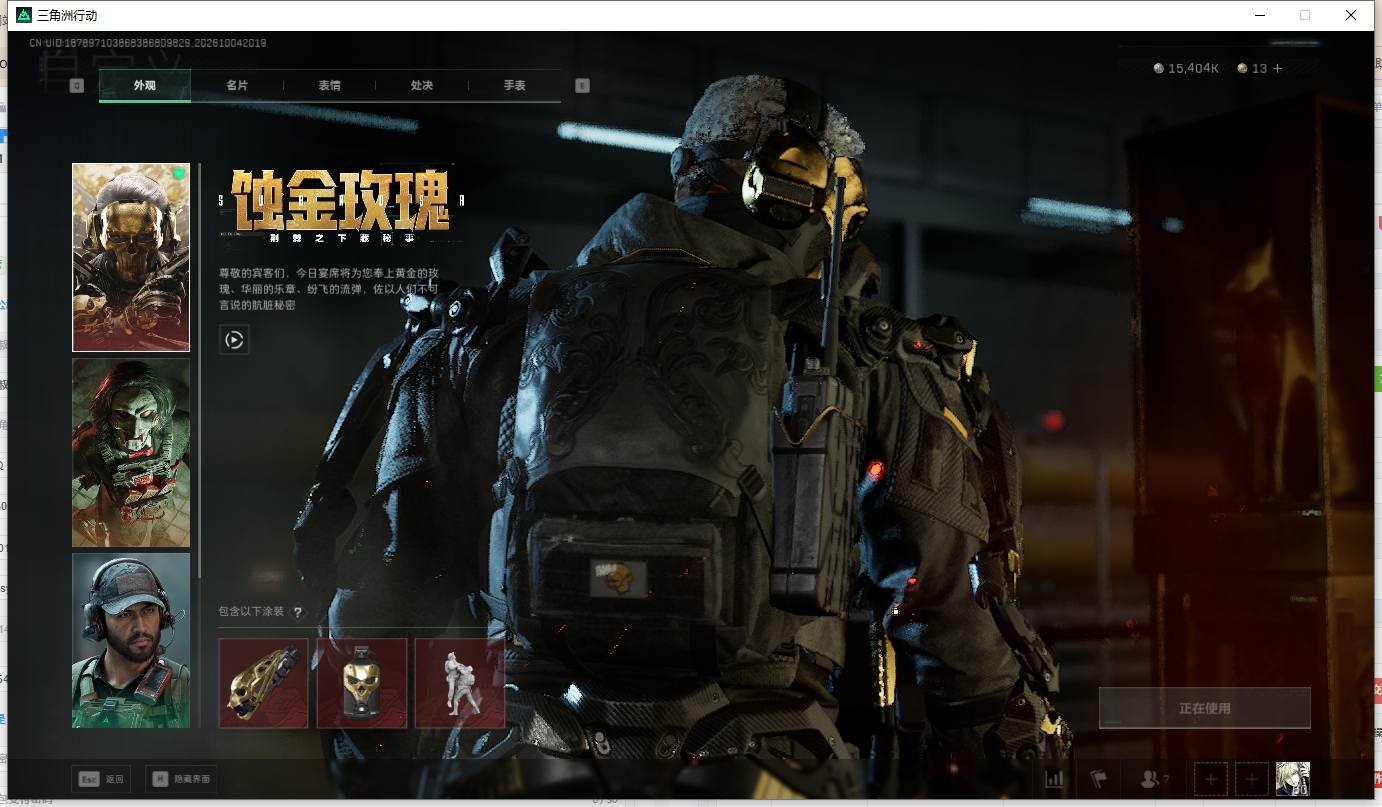Open help question mark next to 包含以下涂装
Viewport: 1382px width, 807px height.
pos(297,612)
